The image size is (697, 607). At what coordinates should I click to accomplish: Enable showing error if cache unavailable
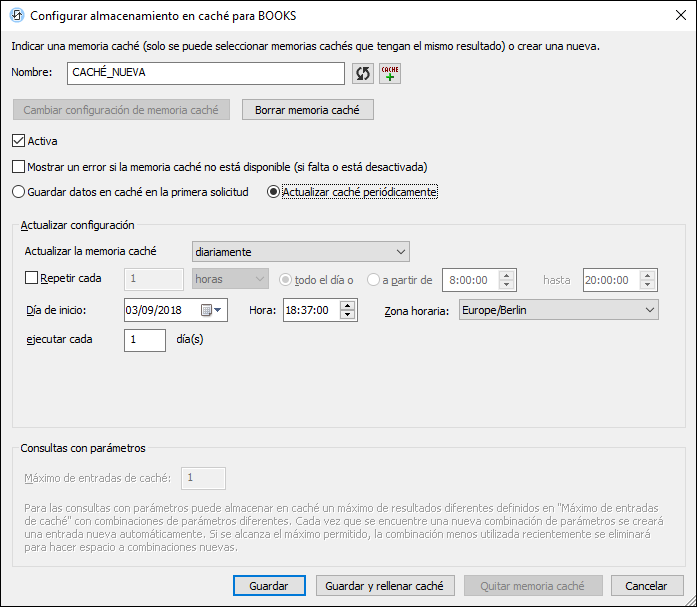[x=19, y=166]
